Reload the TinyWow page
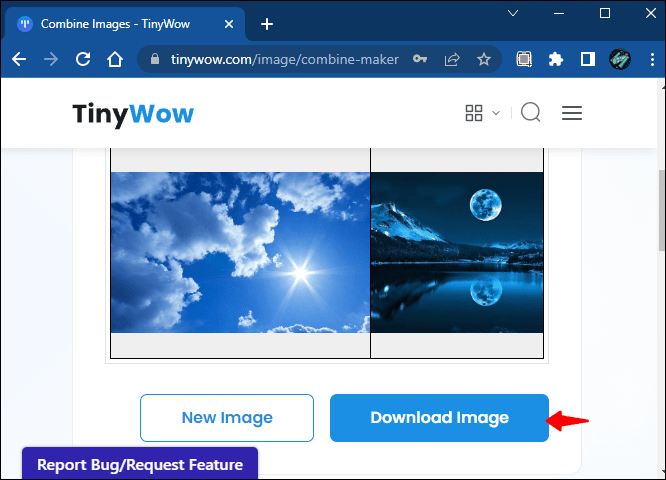The image size is (666, 480). 83,59
